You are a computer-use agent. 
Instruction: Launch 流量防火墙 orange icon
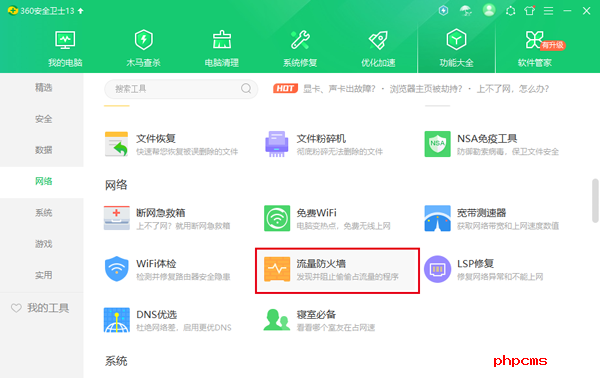click(x=277, y=269)
